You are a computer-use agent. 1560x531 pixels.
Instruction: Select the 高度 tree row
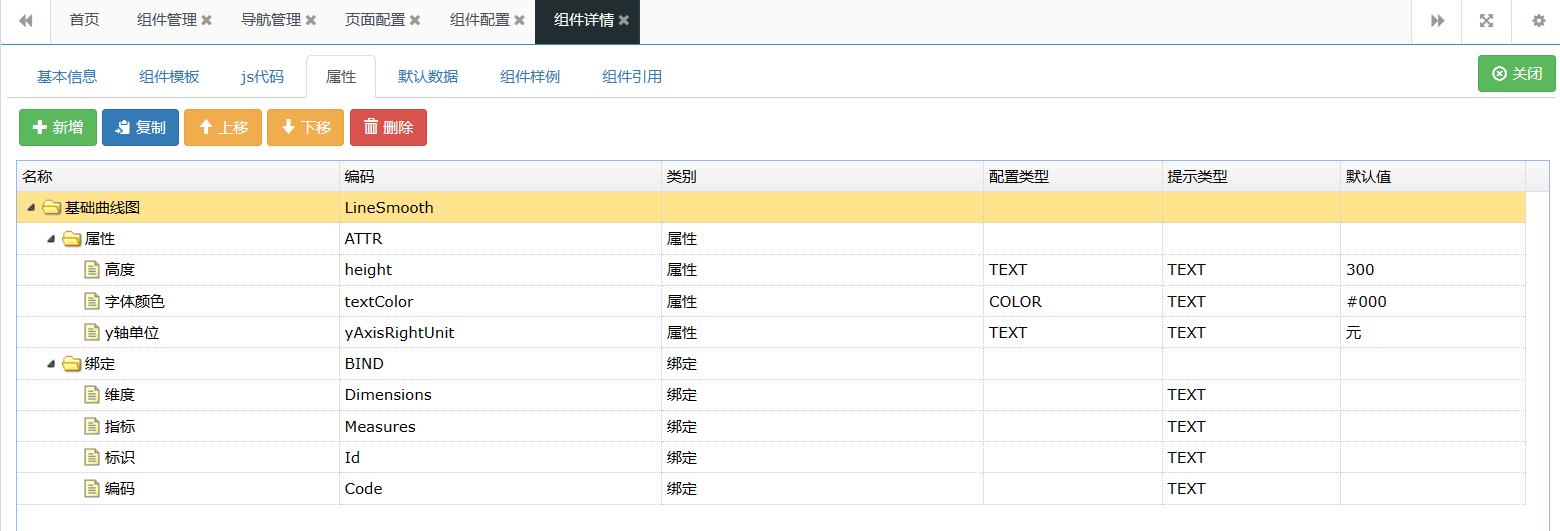(x=771, y=270)
